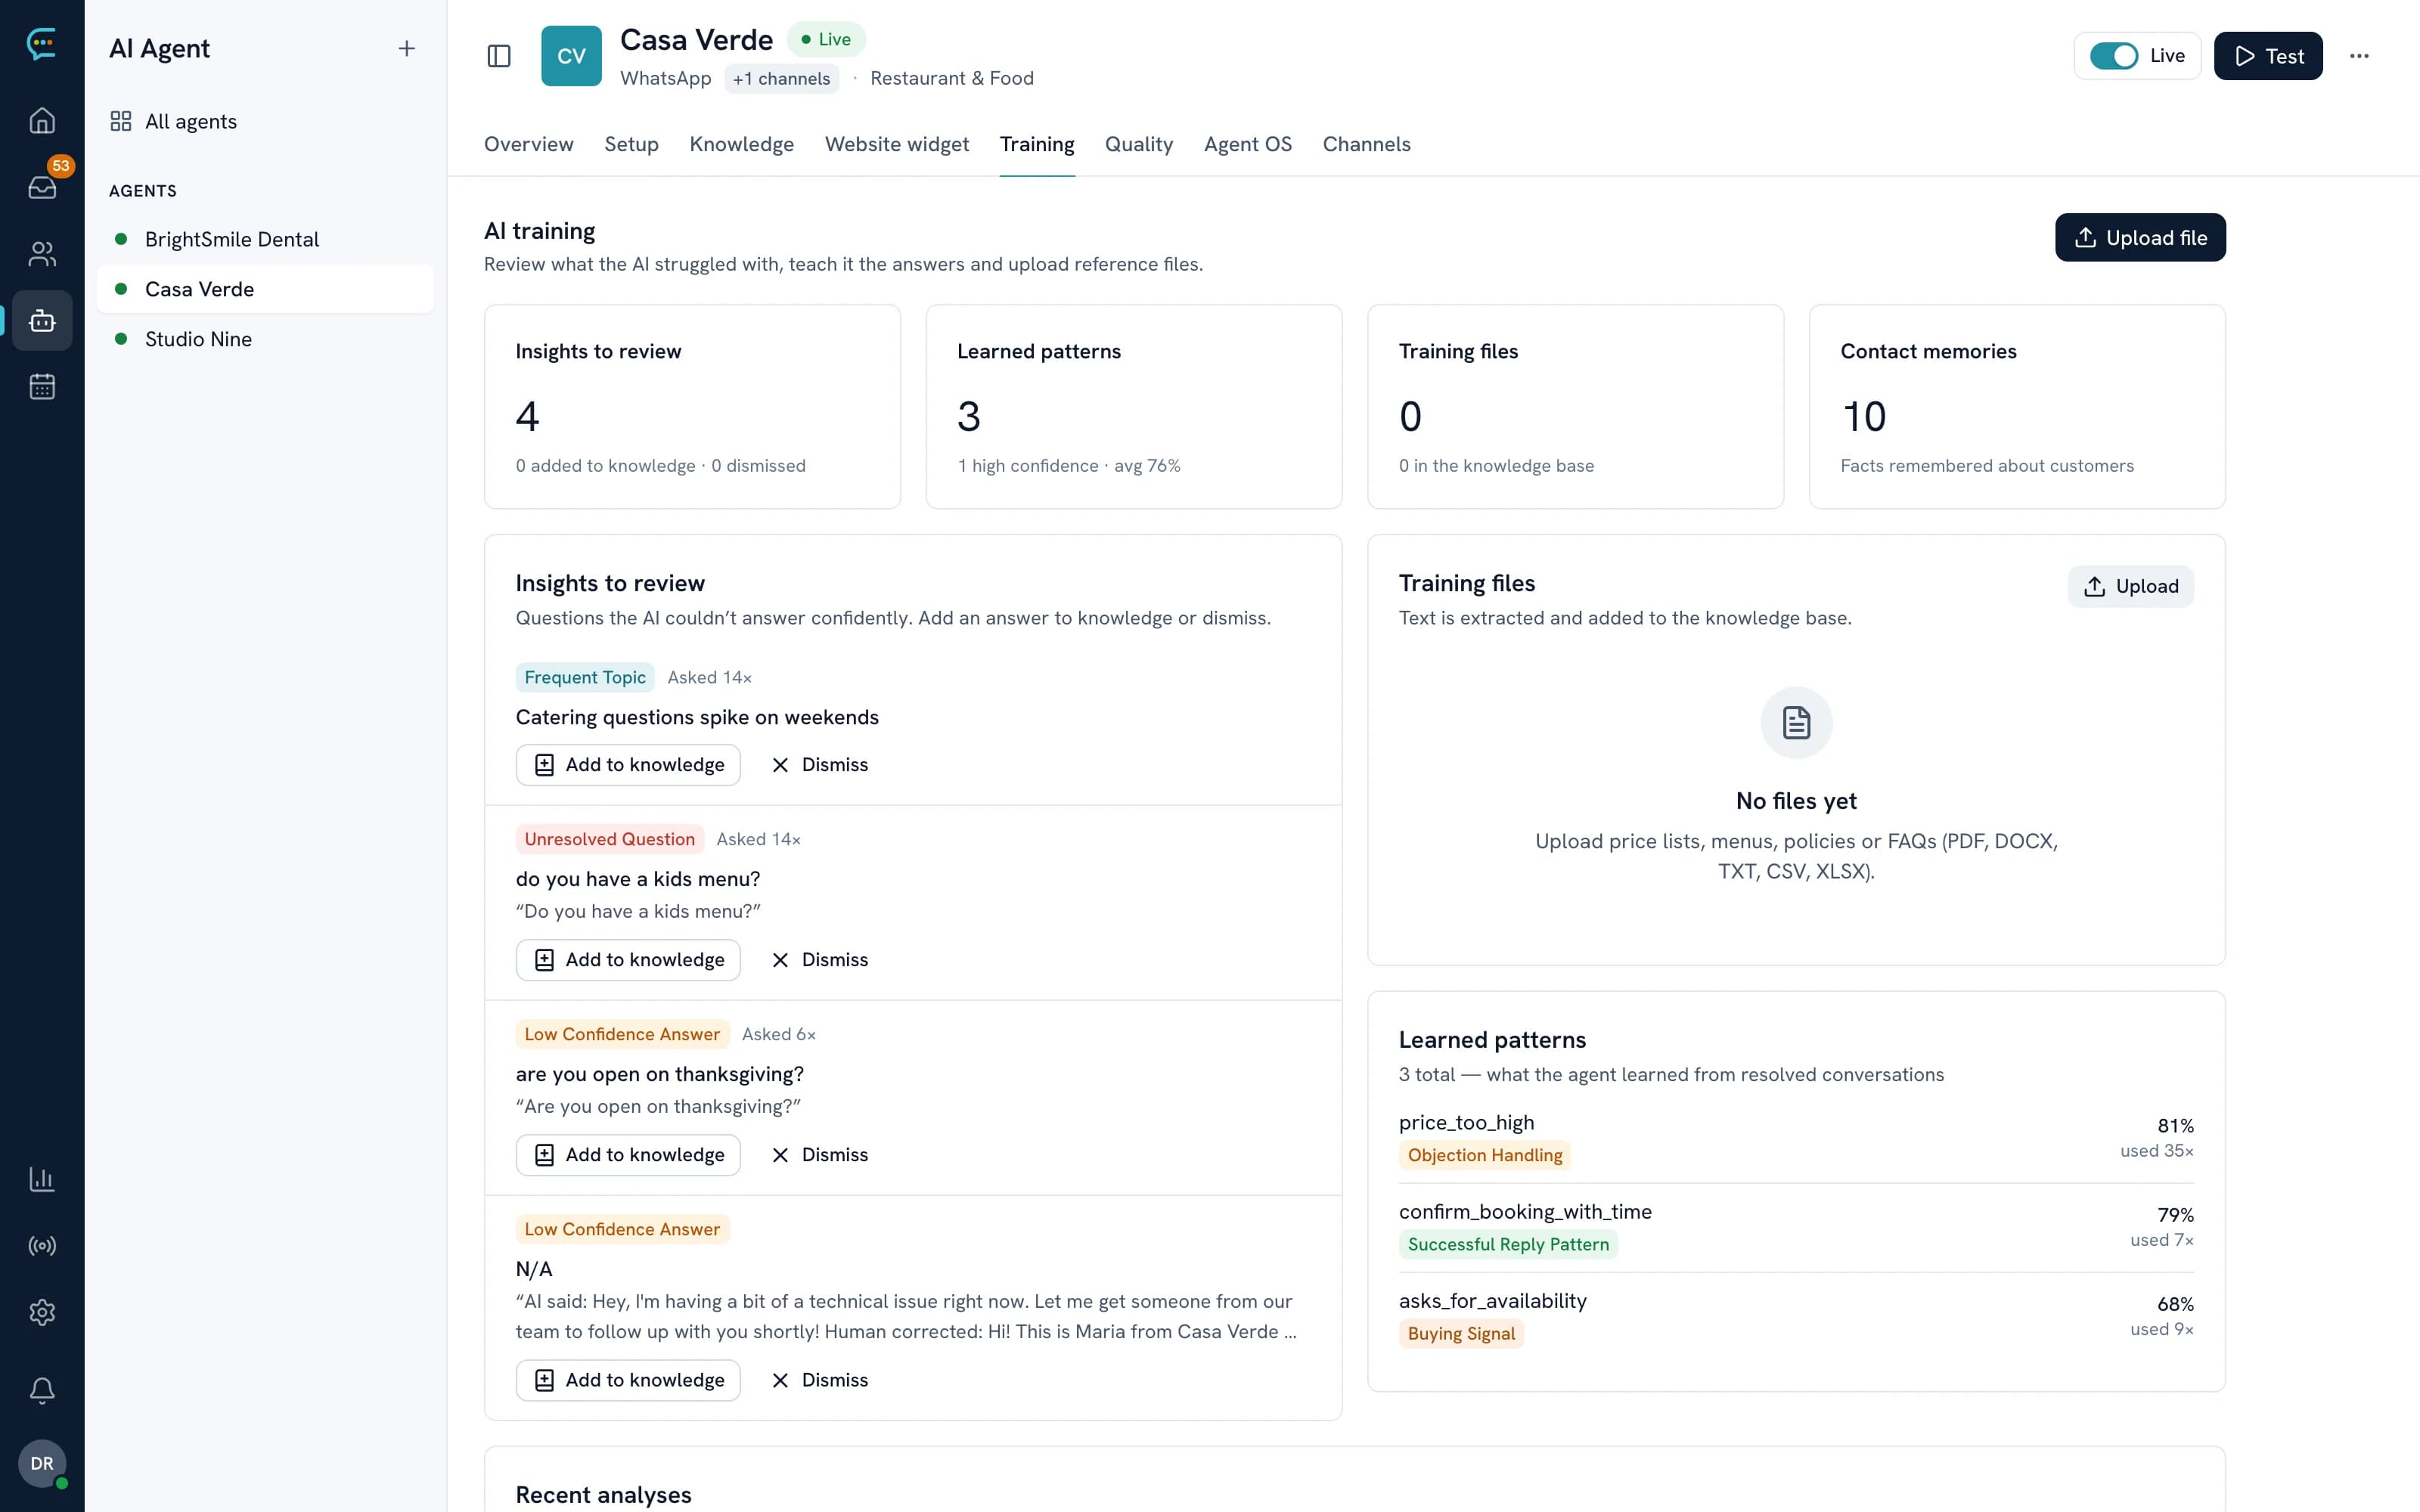Select the AI agent robot icon

point(42,320)
